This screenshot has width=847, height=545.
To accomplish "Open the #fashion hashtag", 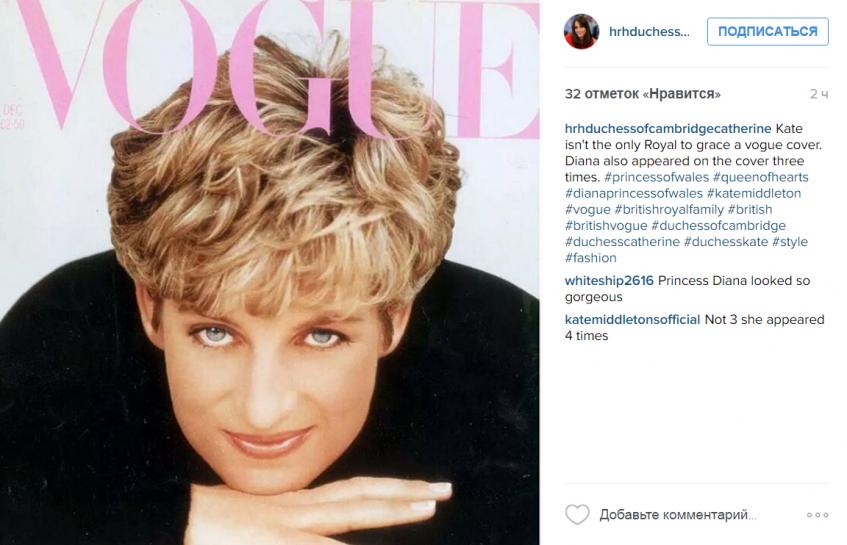I will click(590, 258).
